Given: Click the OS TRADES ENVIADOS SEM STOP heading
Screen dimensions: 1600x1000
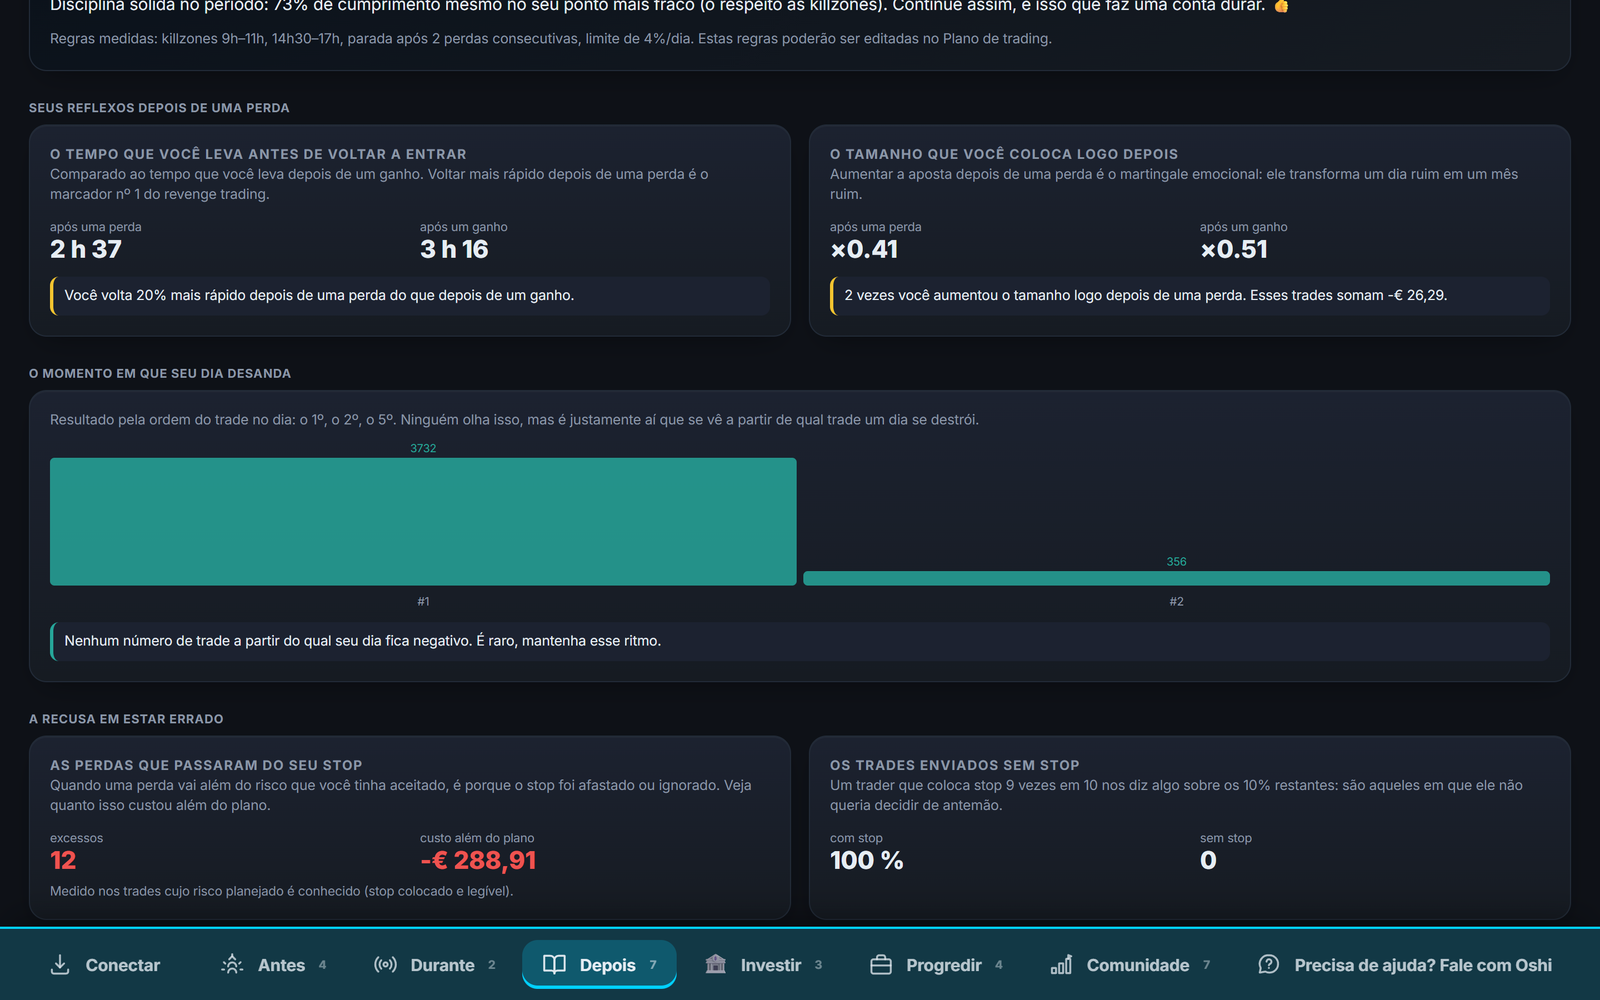Looking at the screenshot, I should click(x=955, y=765).
